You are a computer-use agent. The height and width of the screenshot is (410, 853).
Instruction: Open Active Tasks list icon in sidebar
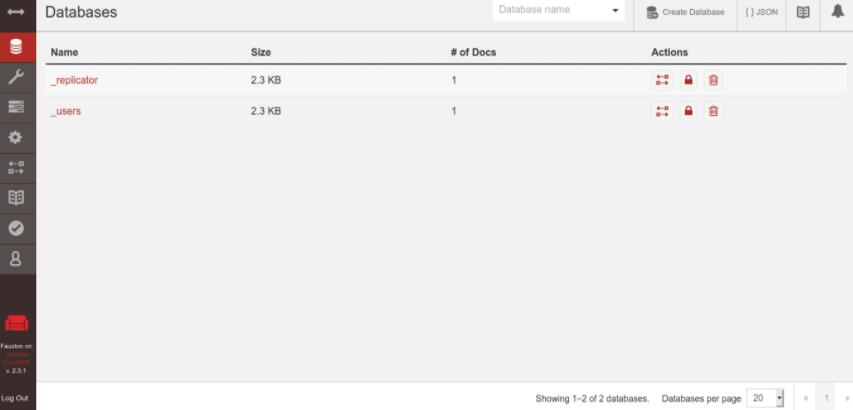pyautogui.click(x=17, y=108)
